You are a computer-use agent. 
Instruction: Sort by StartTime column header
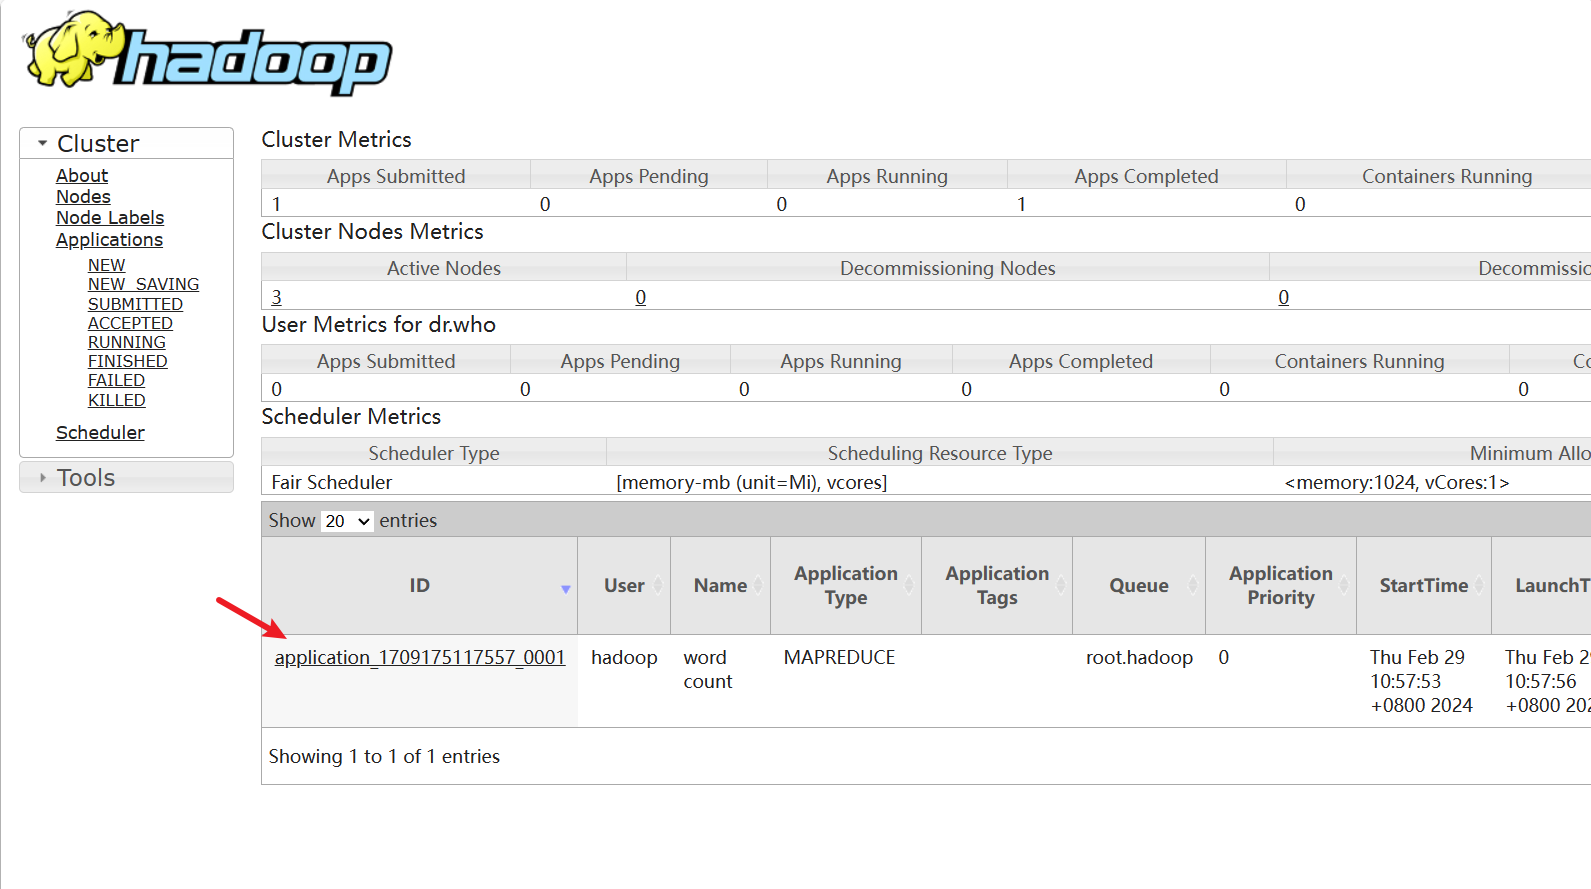point(1423,586)
